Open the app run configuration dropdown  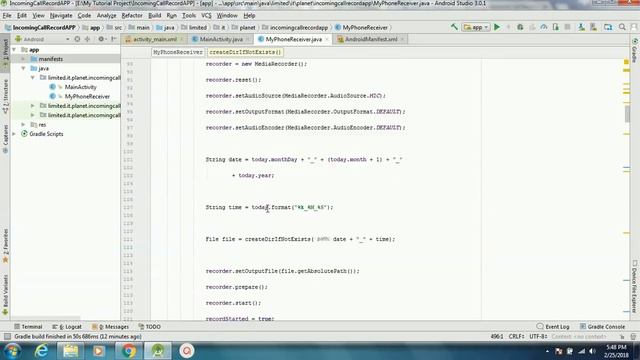point(476,27)
